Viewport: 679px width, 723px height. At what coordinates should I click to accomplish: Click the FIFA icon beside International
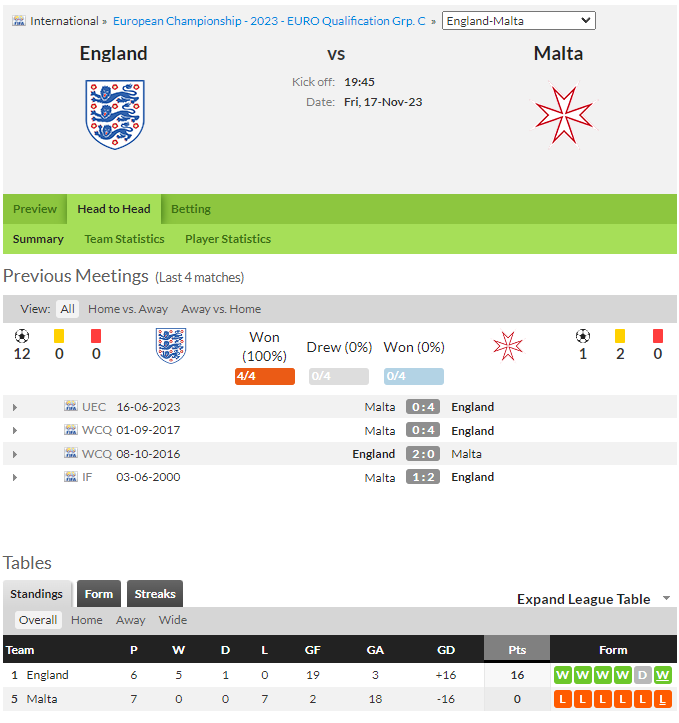click(x=19, y=21)
